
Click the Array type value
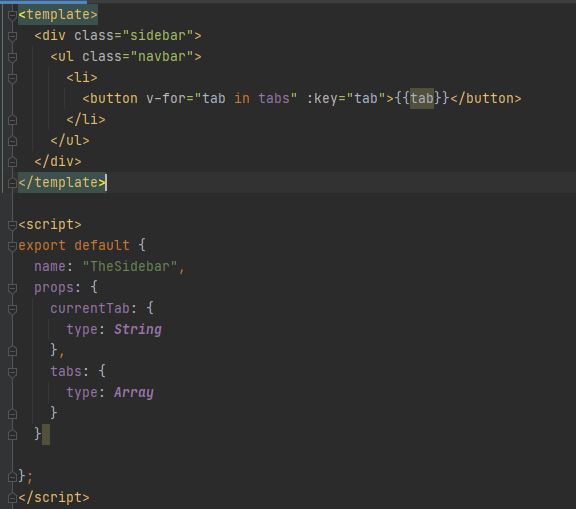tap(134, 393)
